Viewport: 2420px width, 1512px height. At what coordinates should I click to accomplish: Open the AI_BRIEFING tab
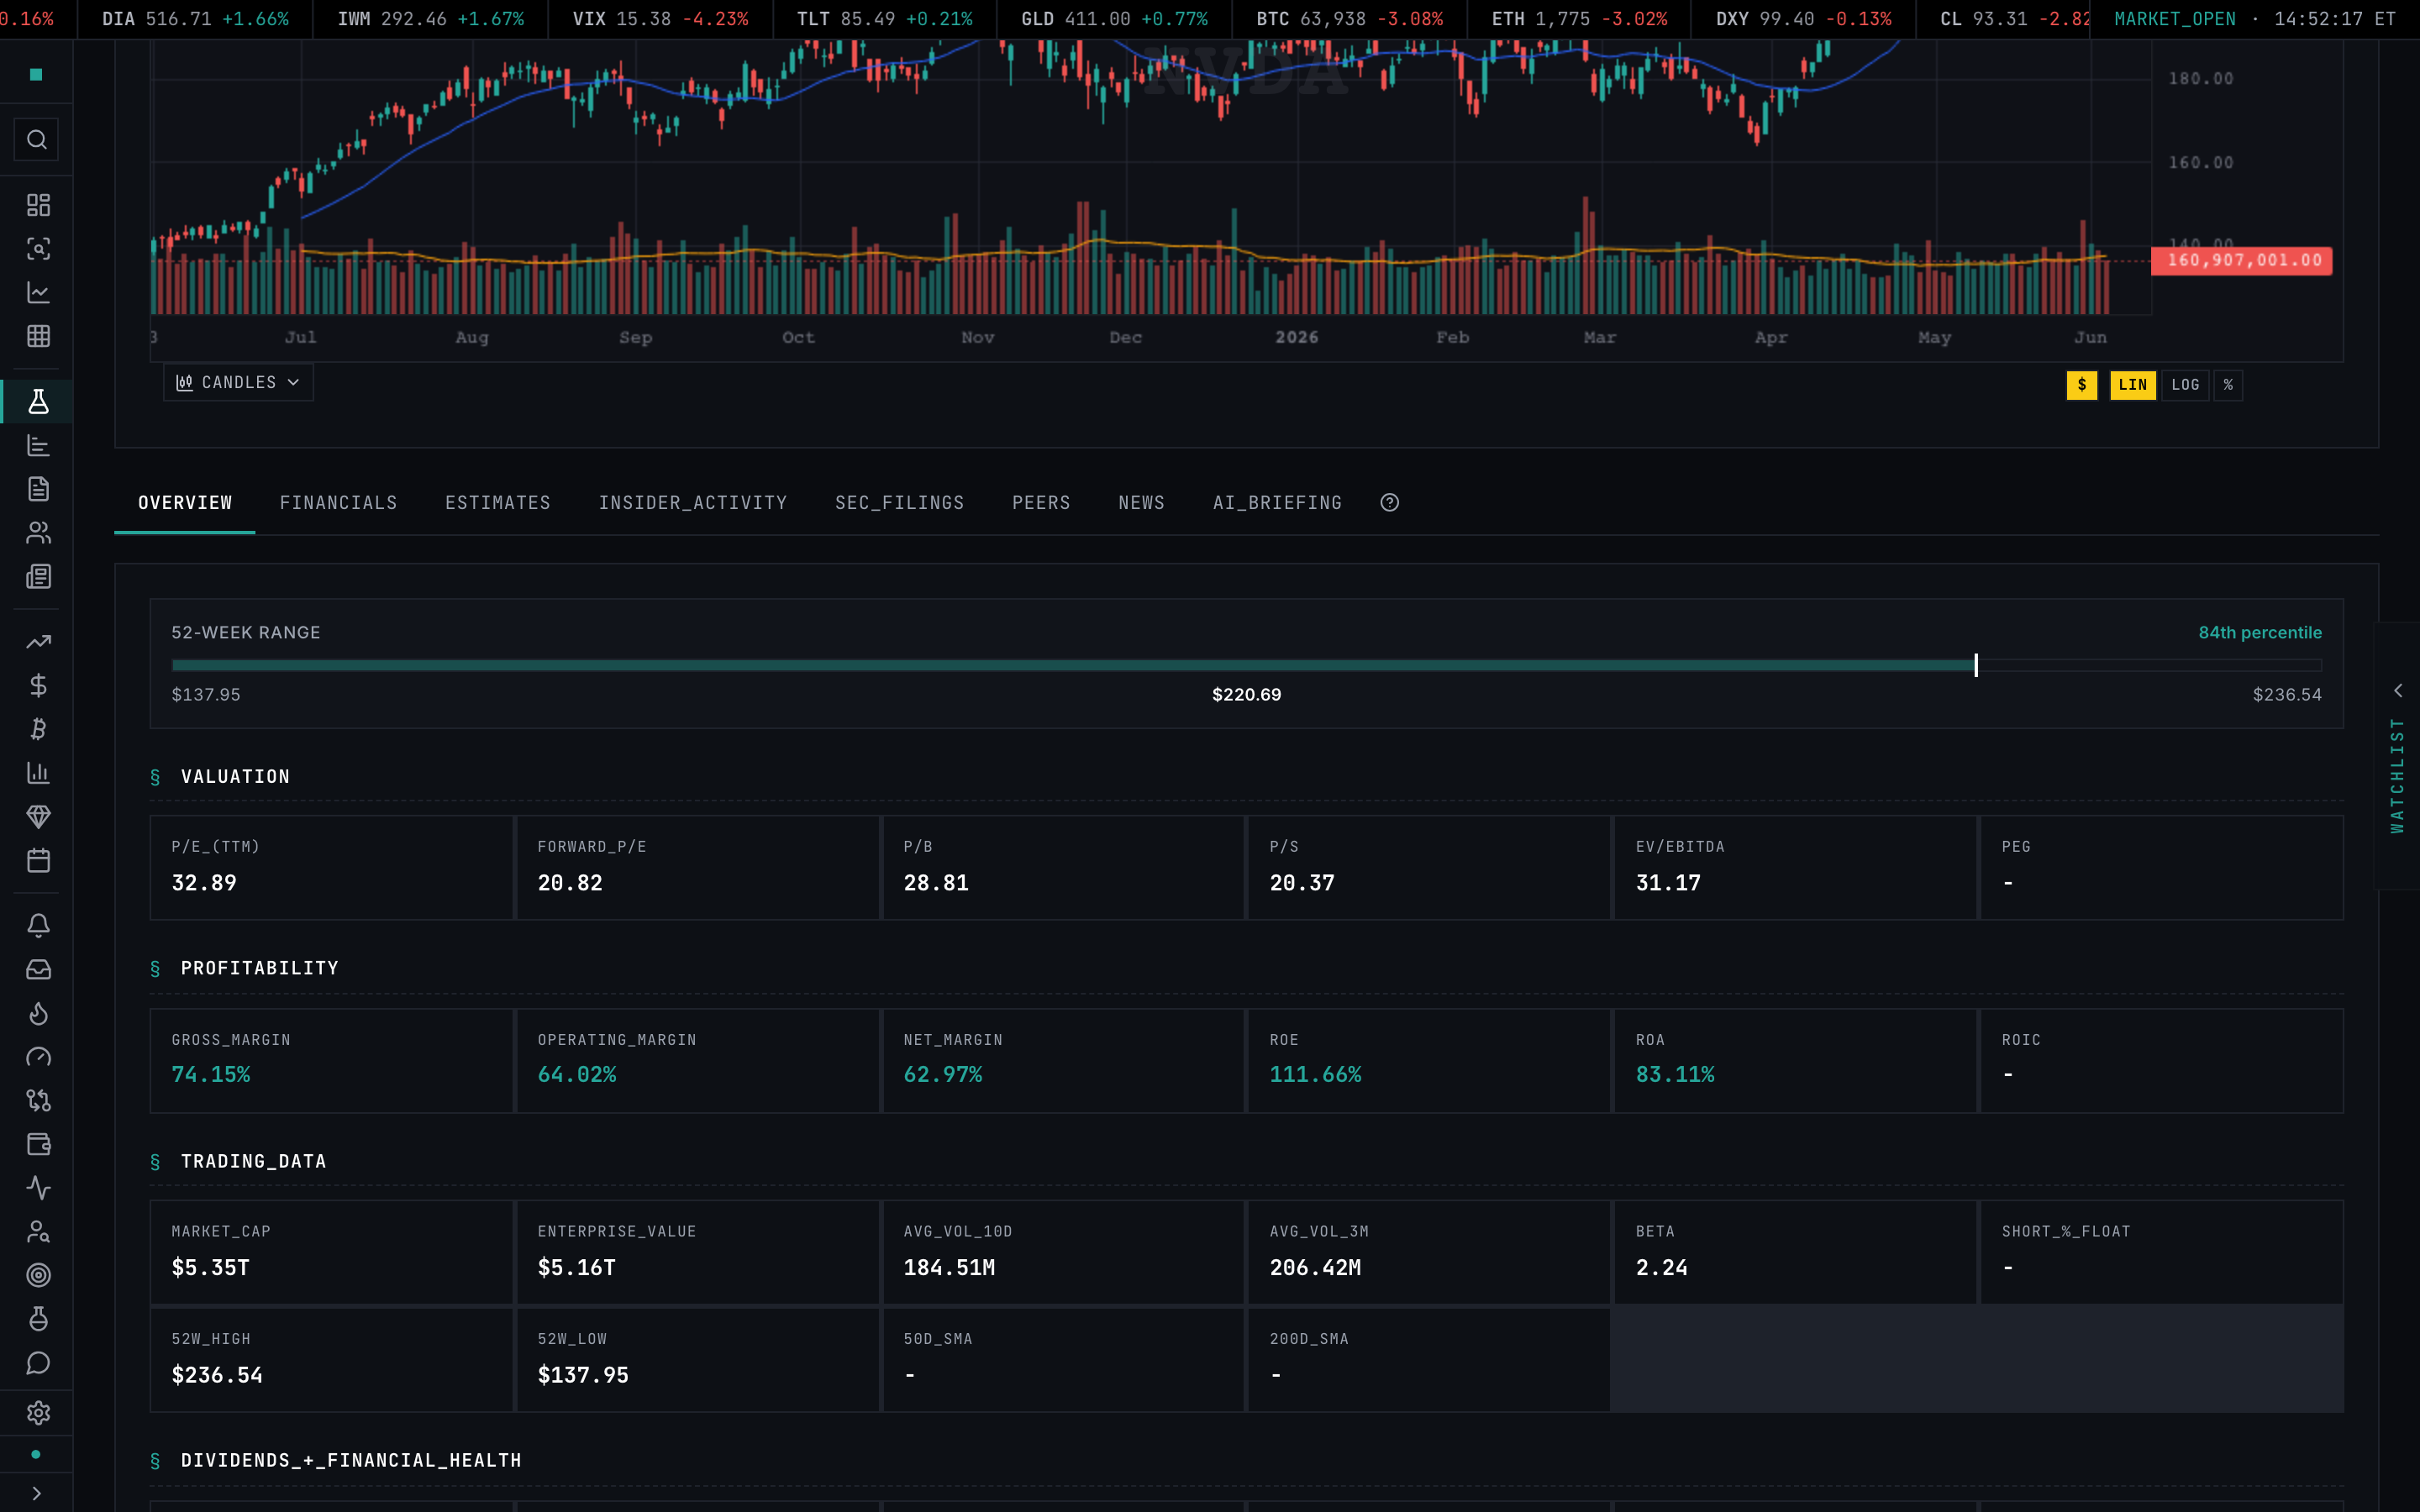(1278, 503)
